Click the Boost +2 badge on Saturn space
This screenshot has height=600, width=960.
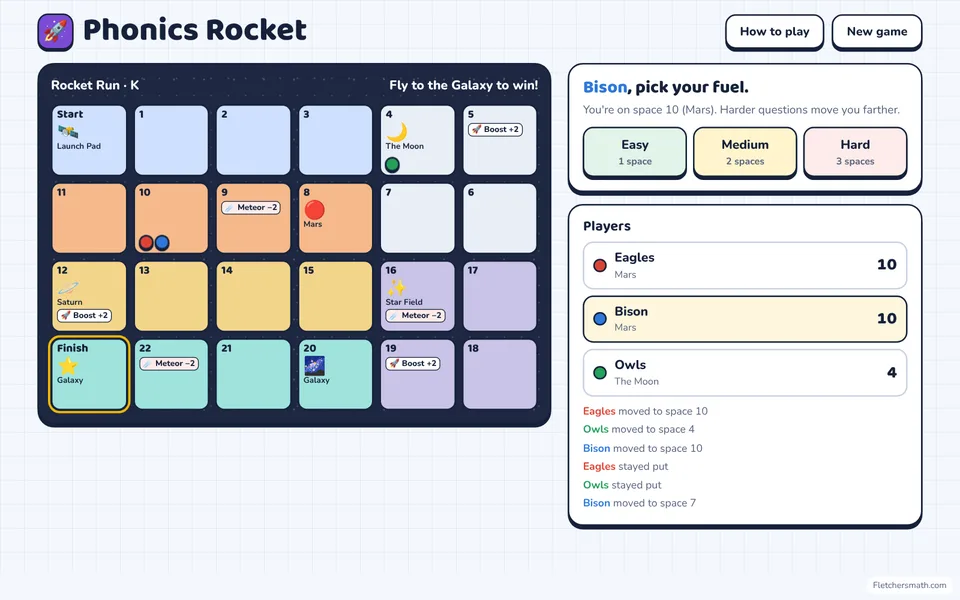(84, 315)
